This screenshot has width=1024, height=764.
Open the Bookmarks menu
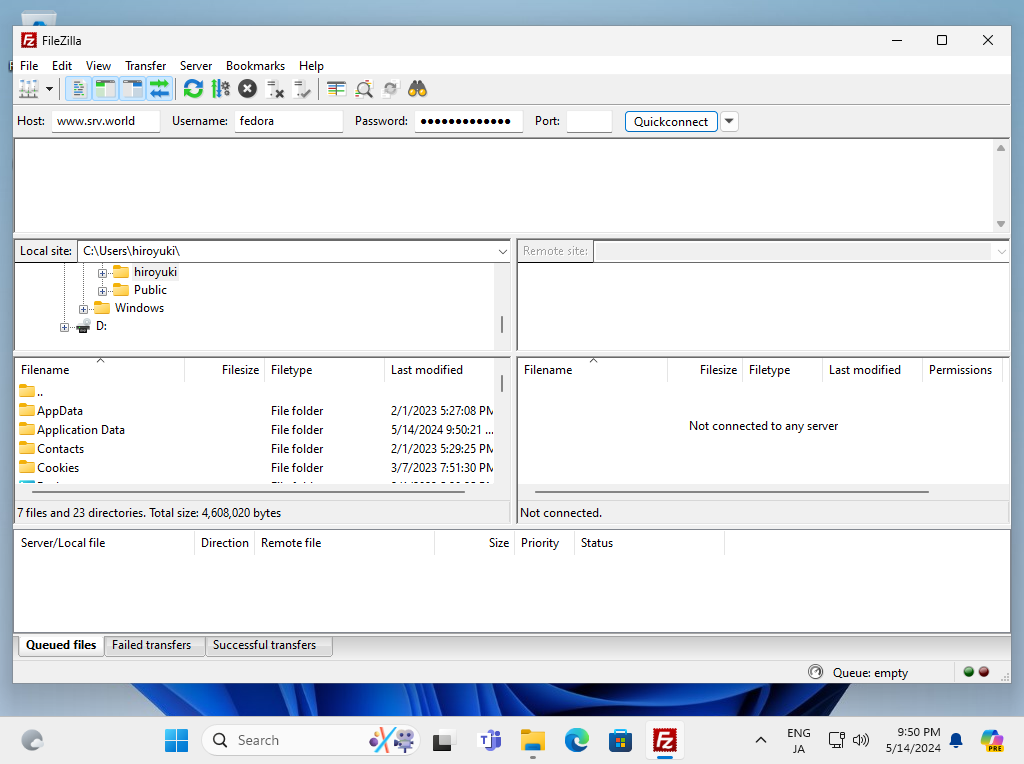click(x=255, y=66)
